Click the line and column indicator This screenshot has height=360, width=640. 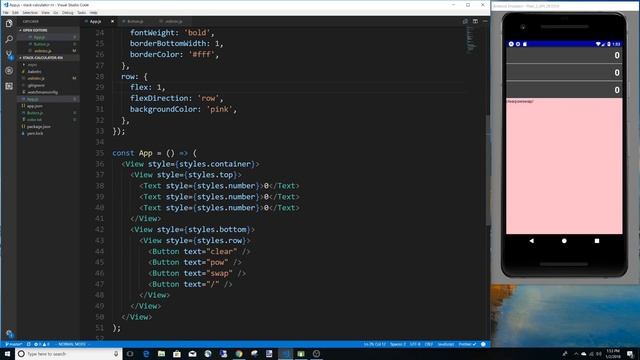[x=374, y=344]
